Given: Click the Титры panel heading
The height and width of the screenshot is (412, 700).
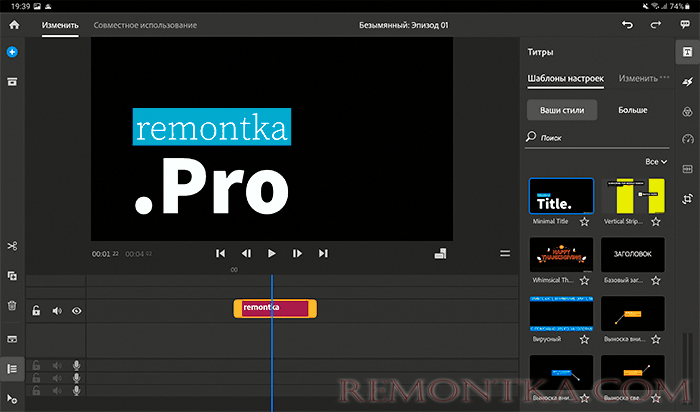Looking at the screenshot, I should (540, 52).
